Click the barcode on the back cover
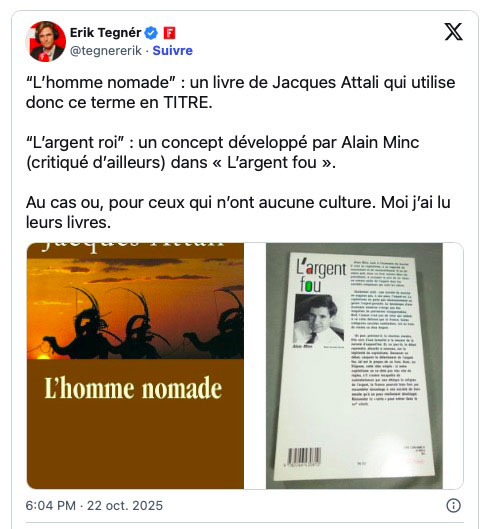This screenshot has height=529, width=490. point(304,457)
